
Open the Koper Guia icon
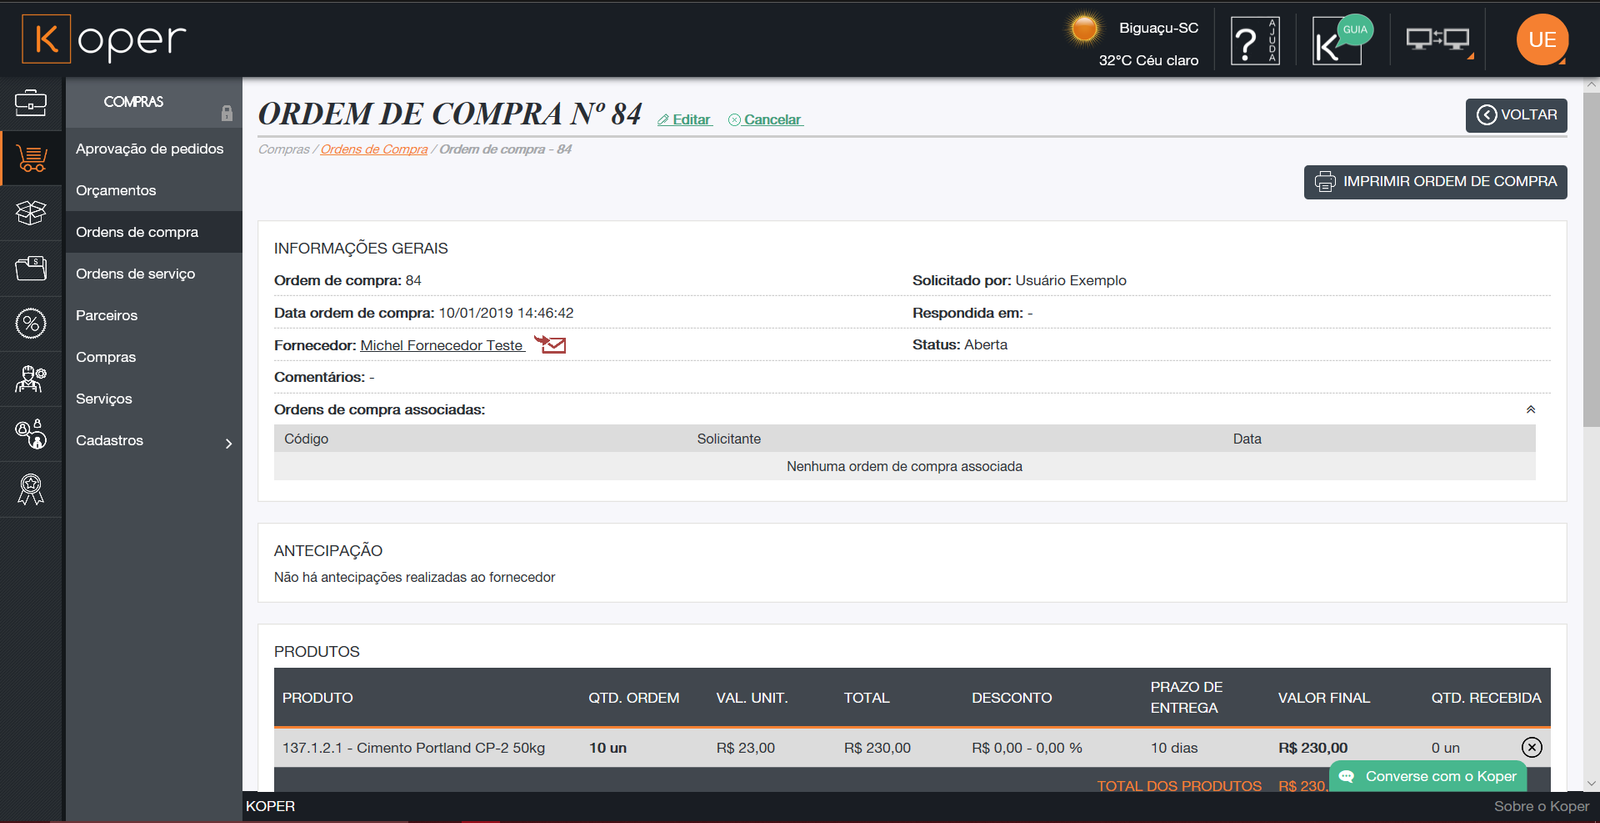coord(1340,42)
